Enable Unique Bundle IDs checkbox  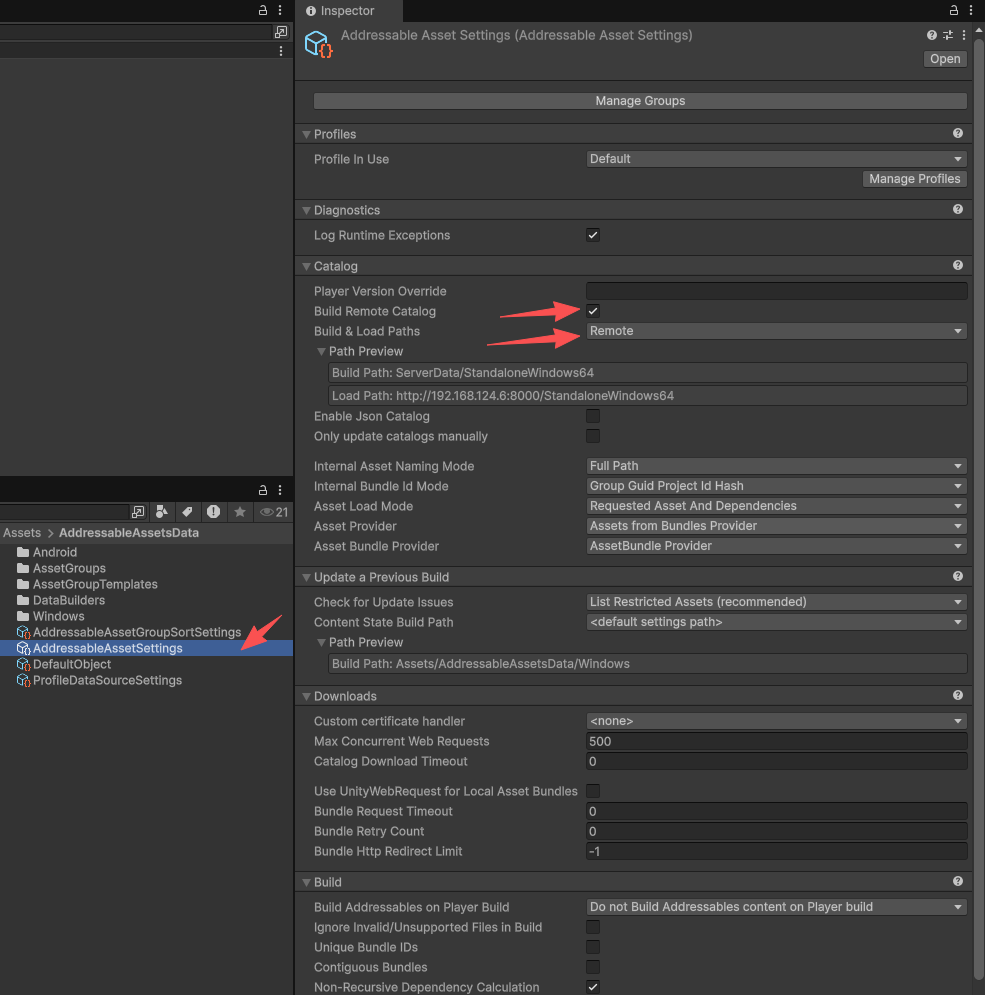(593, 947)
